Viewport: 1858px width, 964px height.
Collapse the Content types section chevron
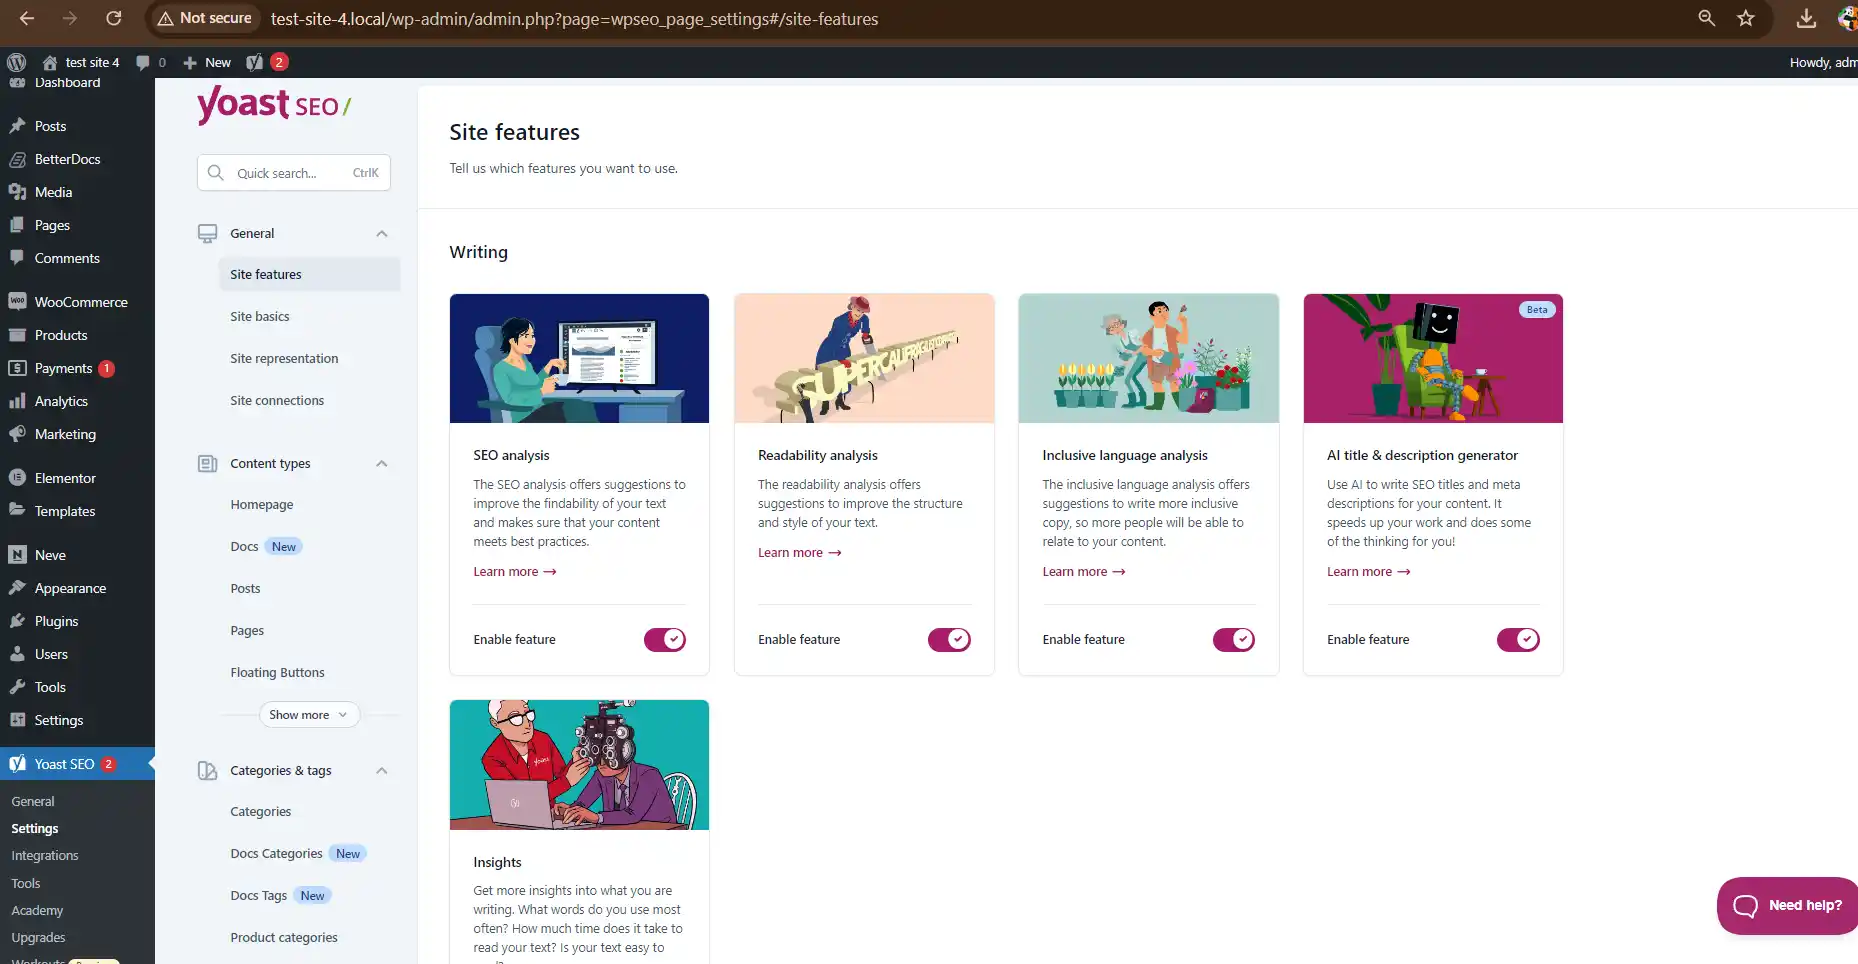tap(381, 463)
